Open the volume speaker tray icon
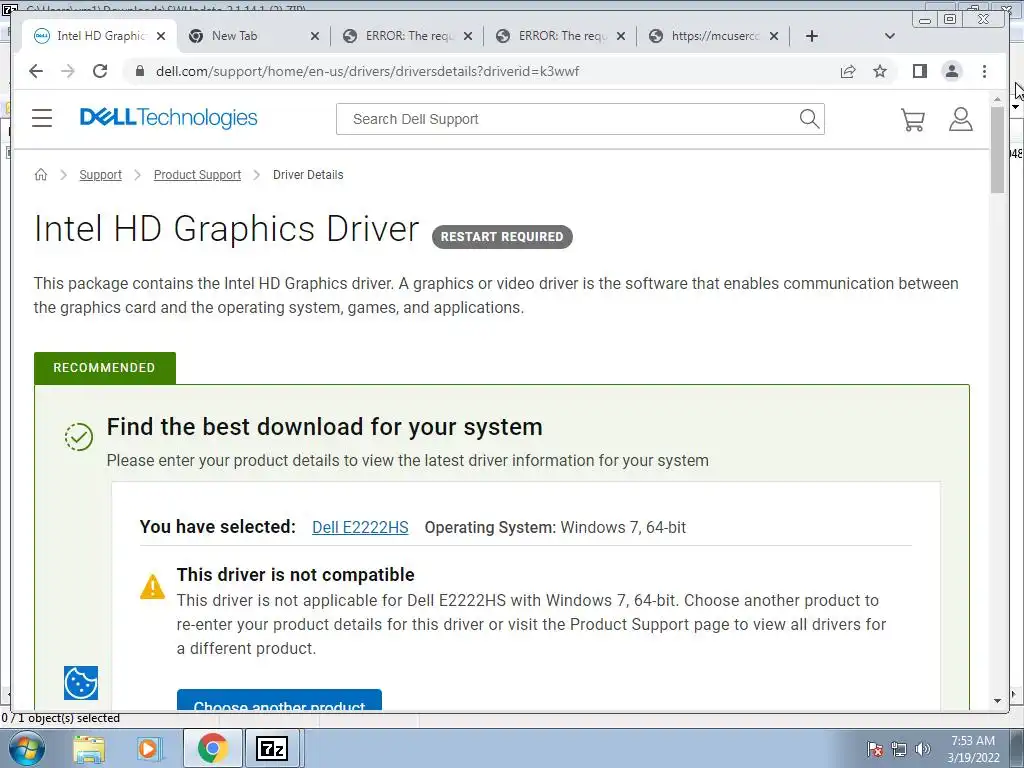The height and width of the screenshot is (768, 1024). pyautogui.click(x=922, y=749)
